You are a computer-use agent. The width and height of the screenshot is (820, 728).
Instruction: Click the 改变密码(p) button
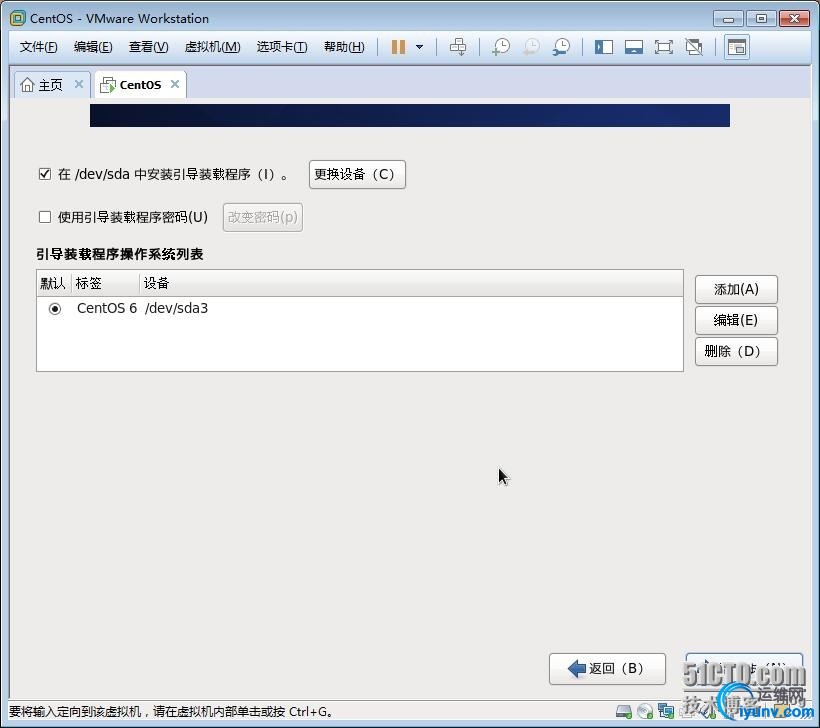tap(263, 217)
